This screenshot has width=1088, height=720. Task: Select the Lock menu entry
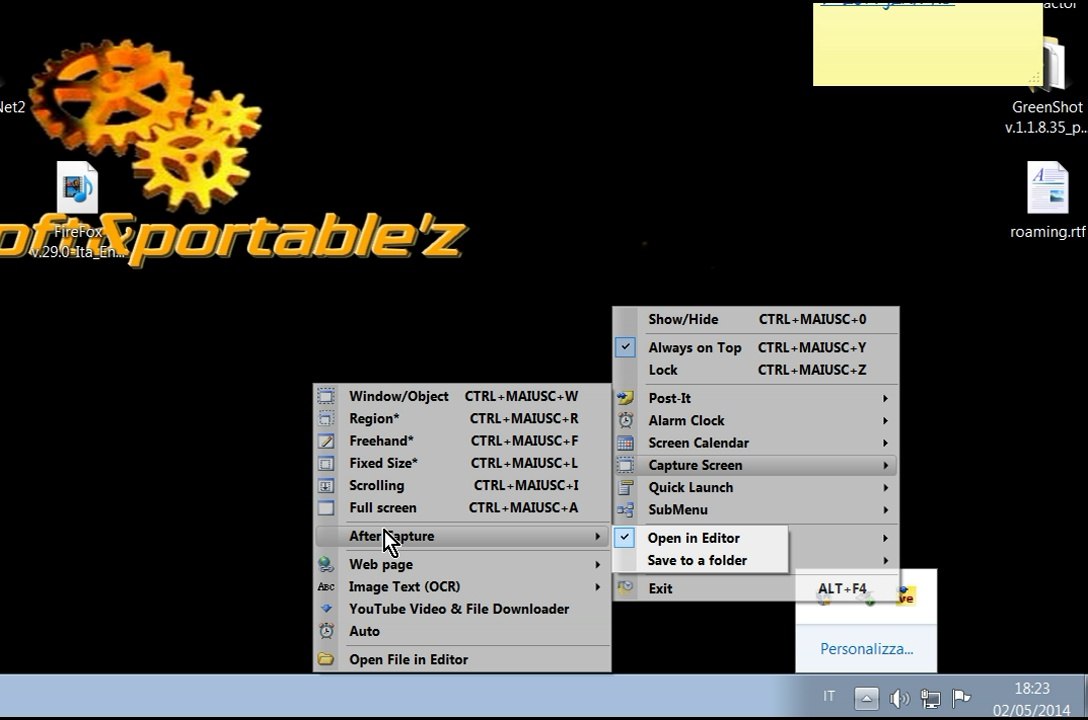(756, 370)
